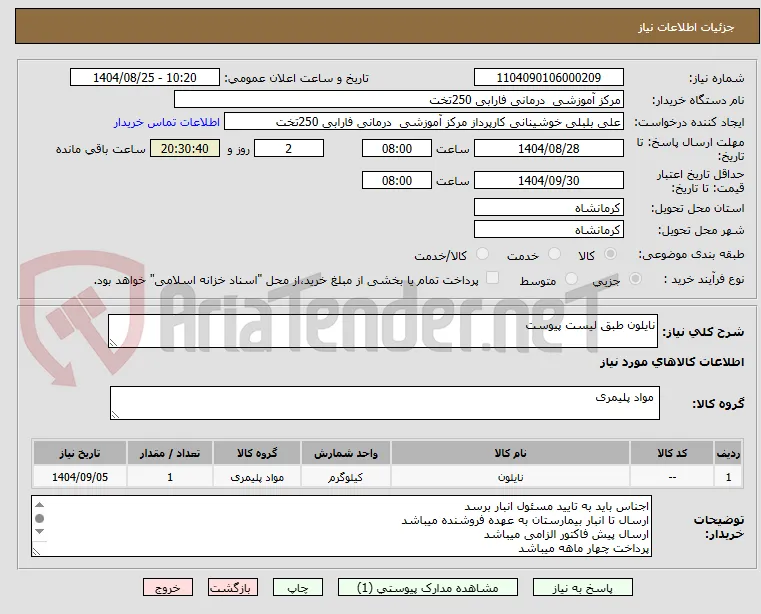Click the نایلون item name cell
Viewport: 761px width, 614px height.
pos(511,477)
